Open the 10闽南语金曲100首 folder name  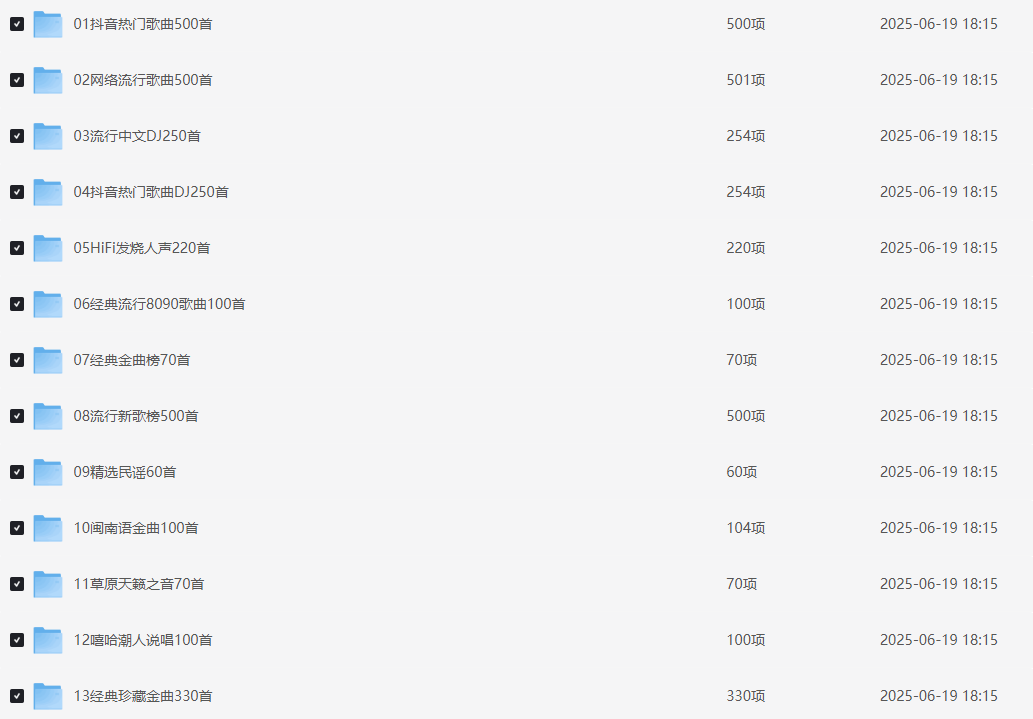(x=136, y=528)
